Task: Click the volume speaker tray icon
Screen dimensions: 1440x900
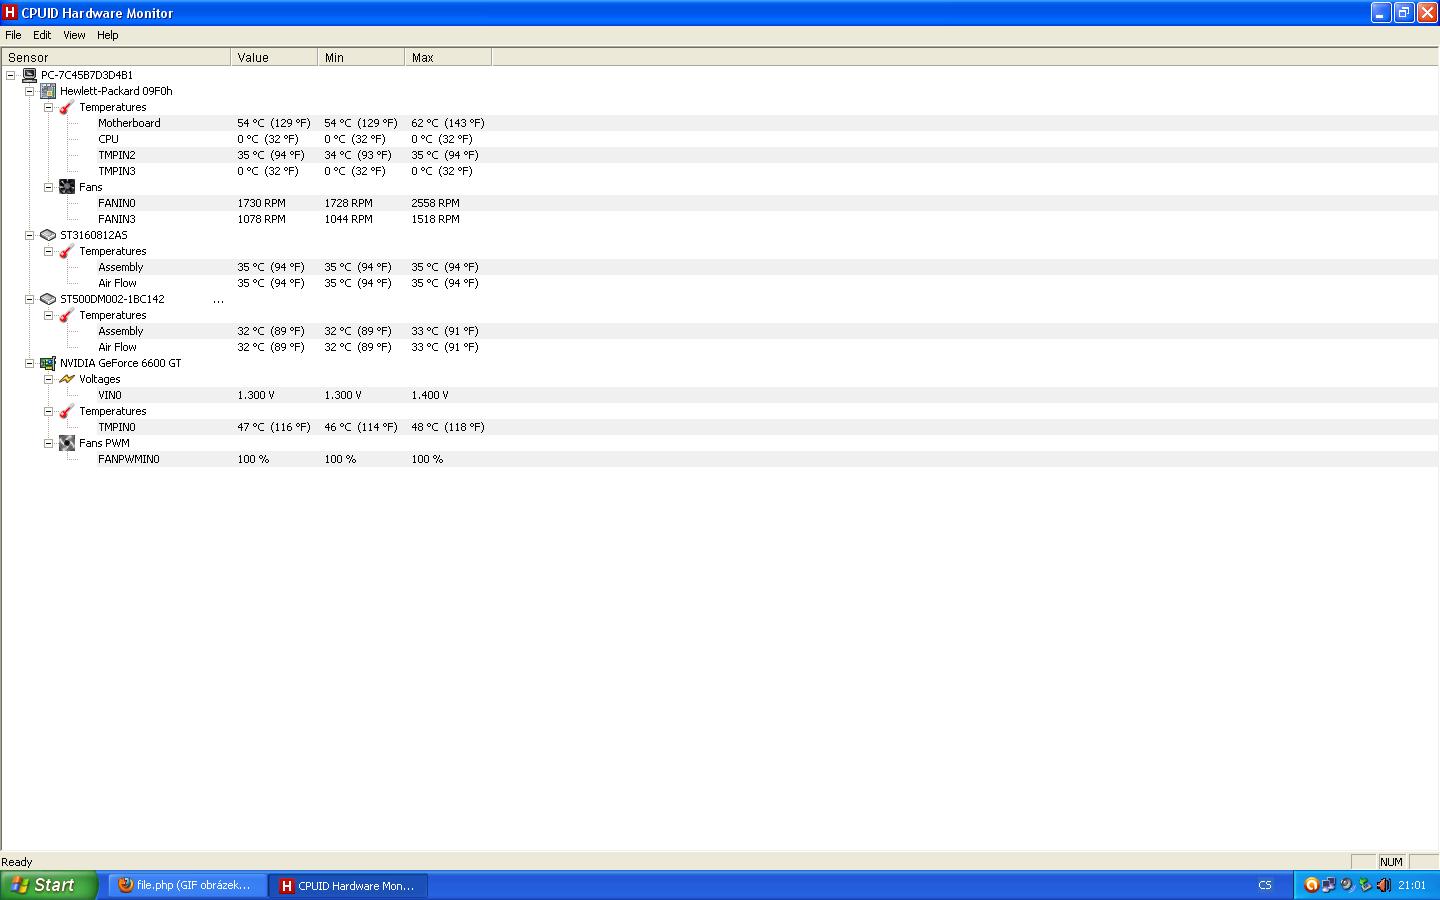Action: coord(1383,885)
